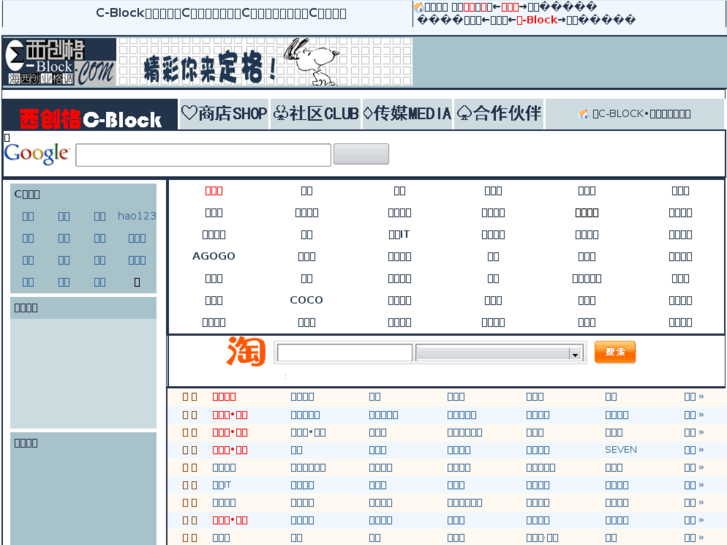Open the C-BLOCK• link in the navigation bar

pyautogui.click(x=642, y=114)
